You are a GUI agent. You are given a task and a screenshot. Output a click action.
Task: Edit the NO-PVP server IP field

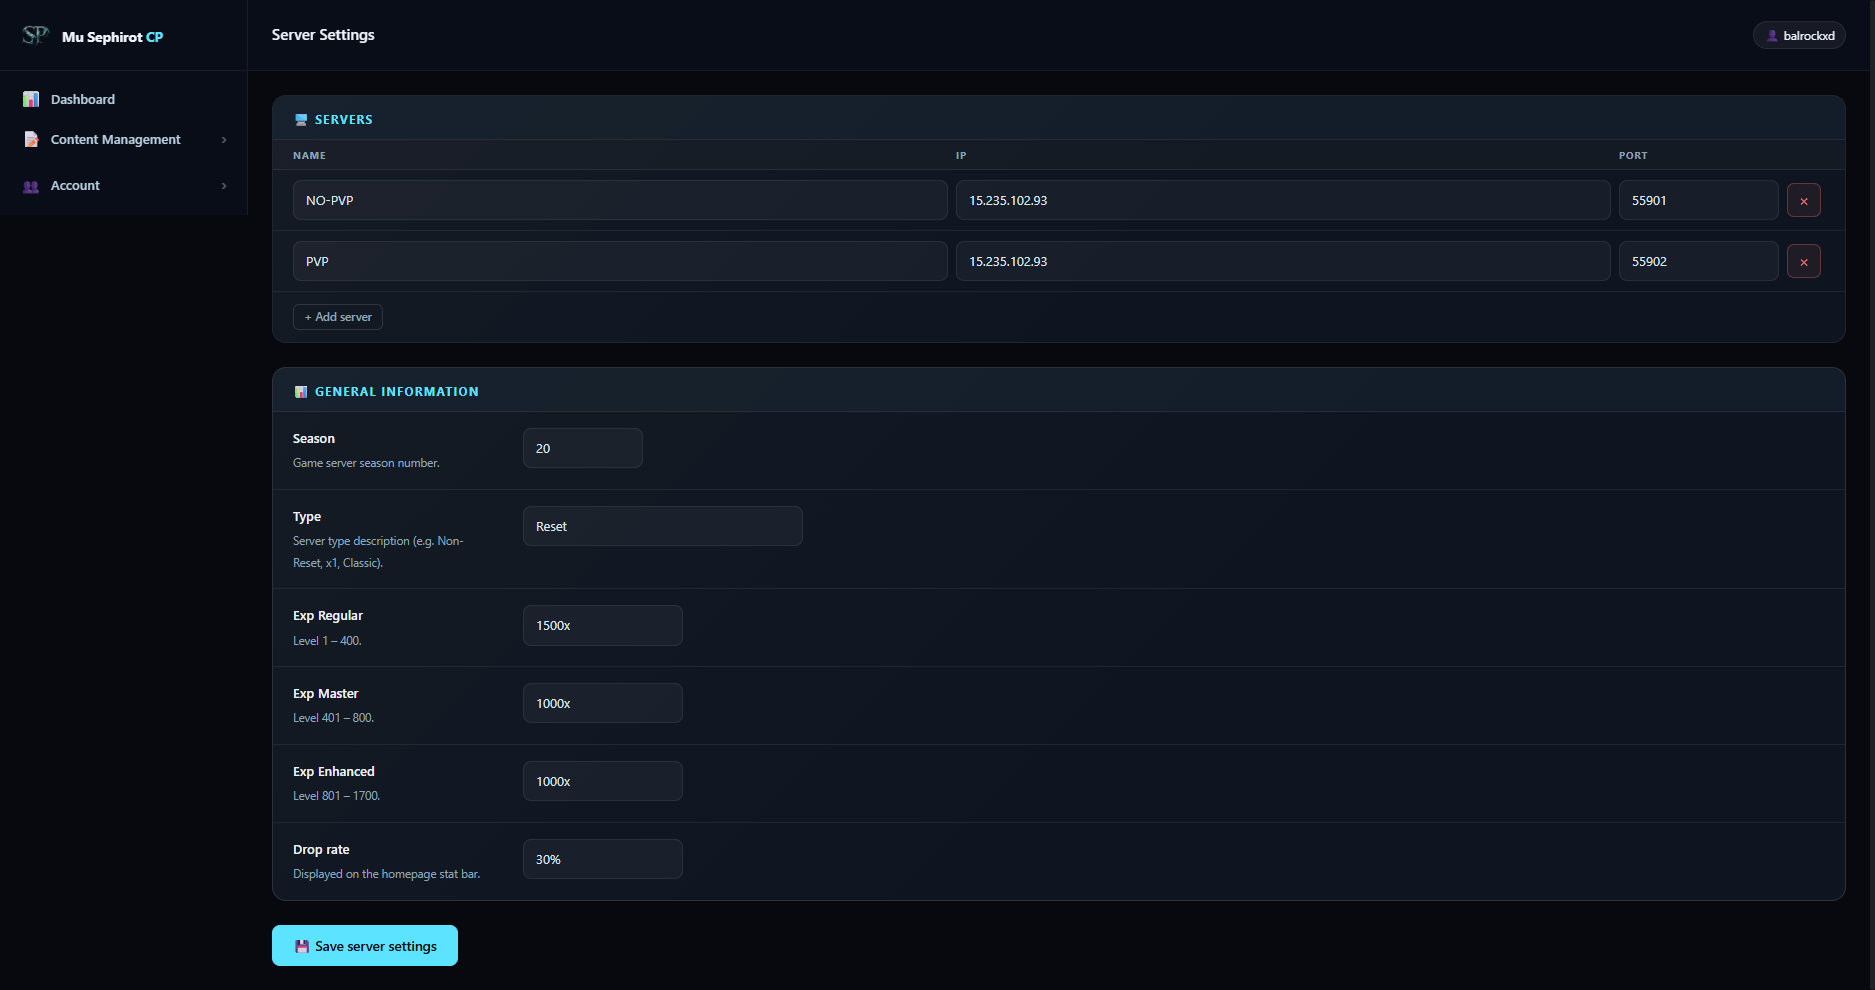[1283, 200]
